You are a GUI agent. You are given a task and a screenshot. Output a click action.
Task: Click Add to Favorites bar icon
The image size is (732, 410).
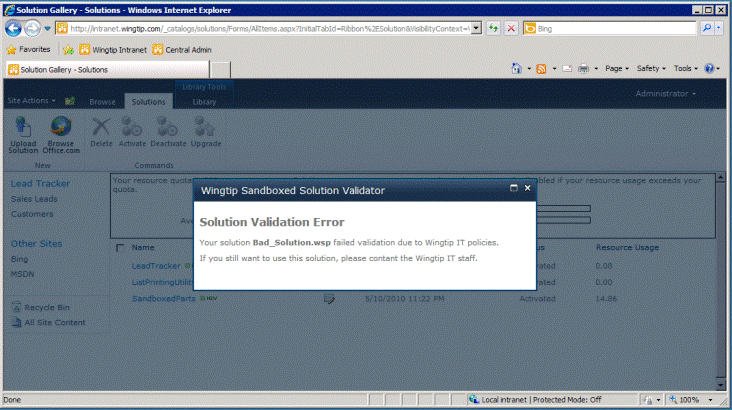click(x=69, y=49)
